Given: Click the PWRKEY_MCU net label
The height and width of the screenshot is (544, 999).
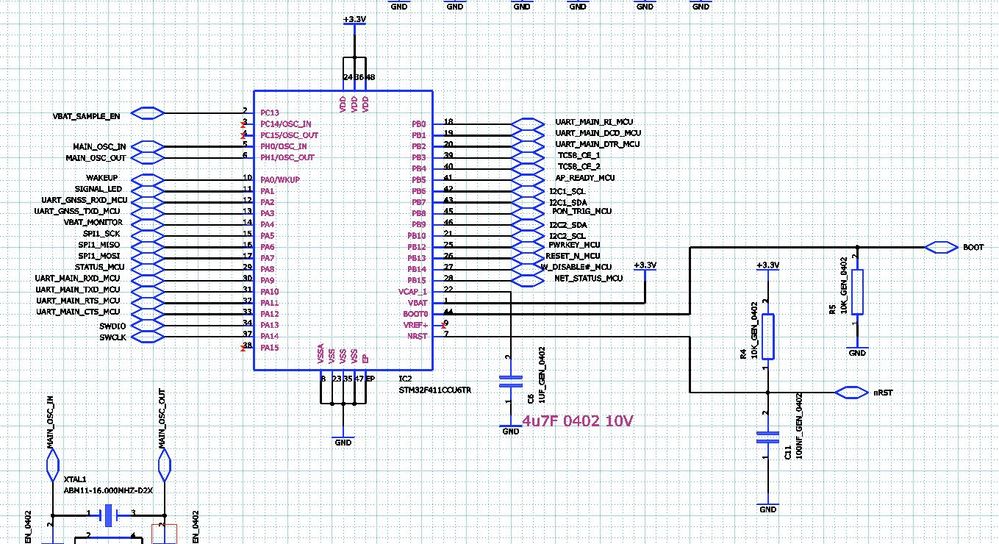Looking at the screenshot, I should coord(575,245).
